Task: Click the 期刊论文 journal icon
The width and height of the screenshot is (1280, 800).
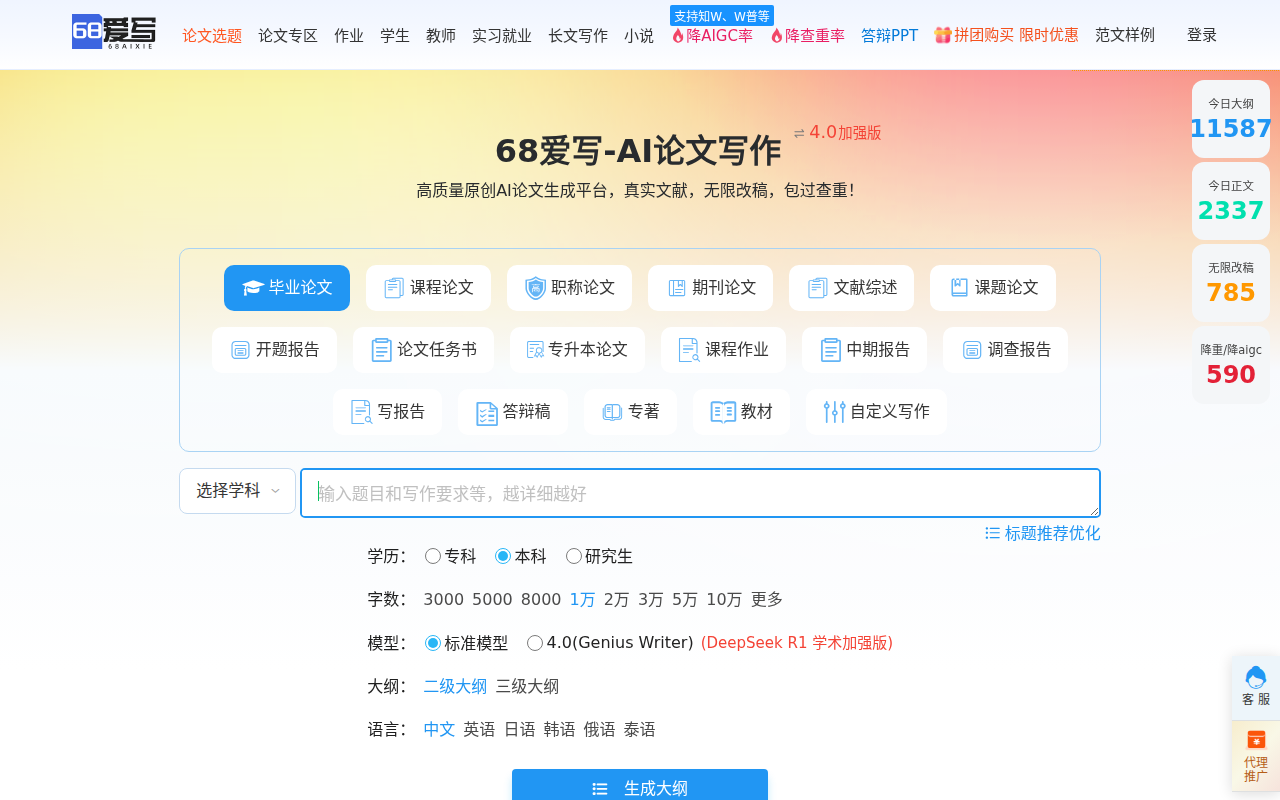Action: 677,288
